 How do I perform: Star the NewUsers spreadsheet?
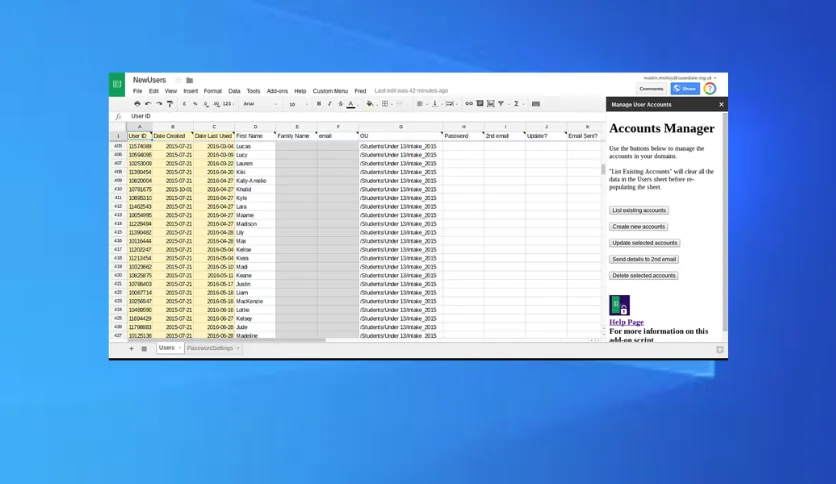pos(178,80)
